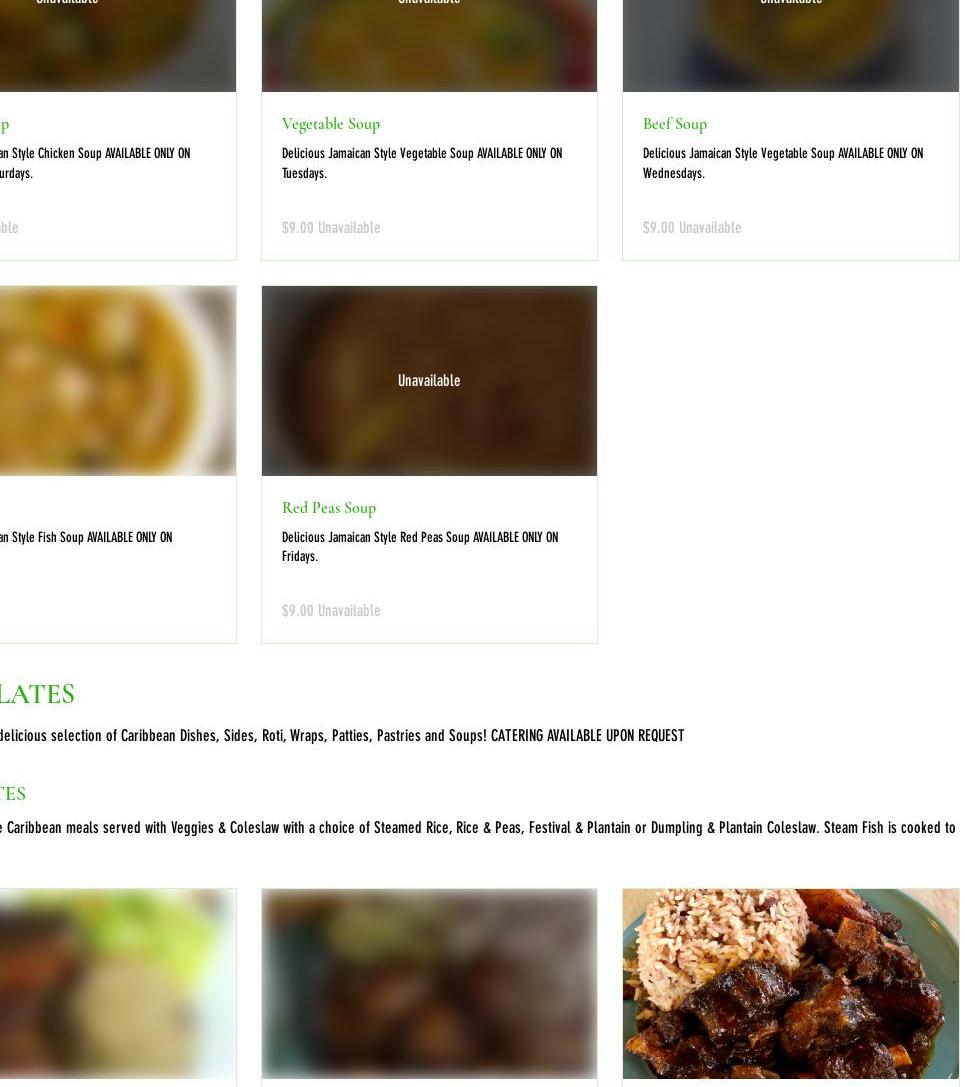Screen dimensions: 965x1087
Task: Click Red Peas Soup $9.00 Unavailable price
Action: point(331,611)
